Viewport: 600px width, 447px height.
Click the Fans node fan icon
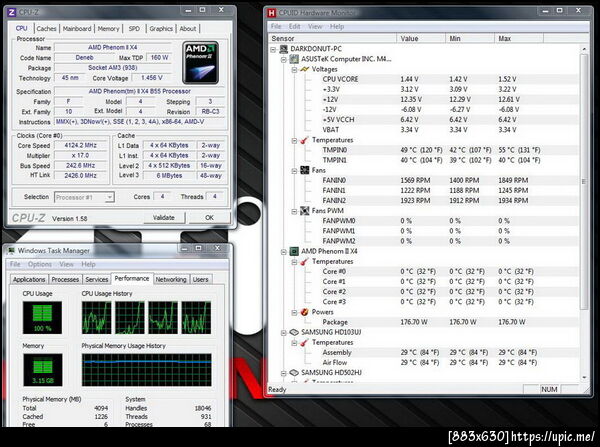pos(305,170)
